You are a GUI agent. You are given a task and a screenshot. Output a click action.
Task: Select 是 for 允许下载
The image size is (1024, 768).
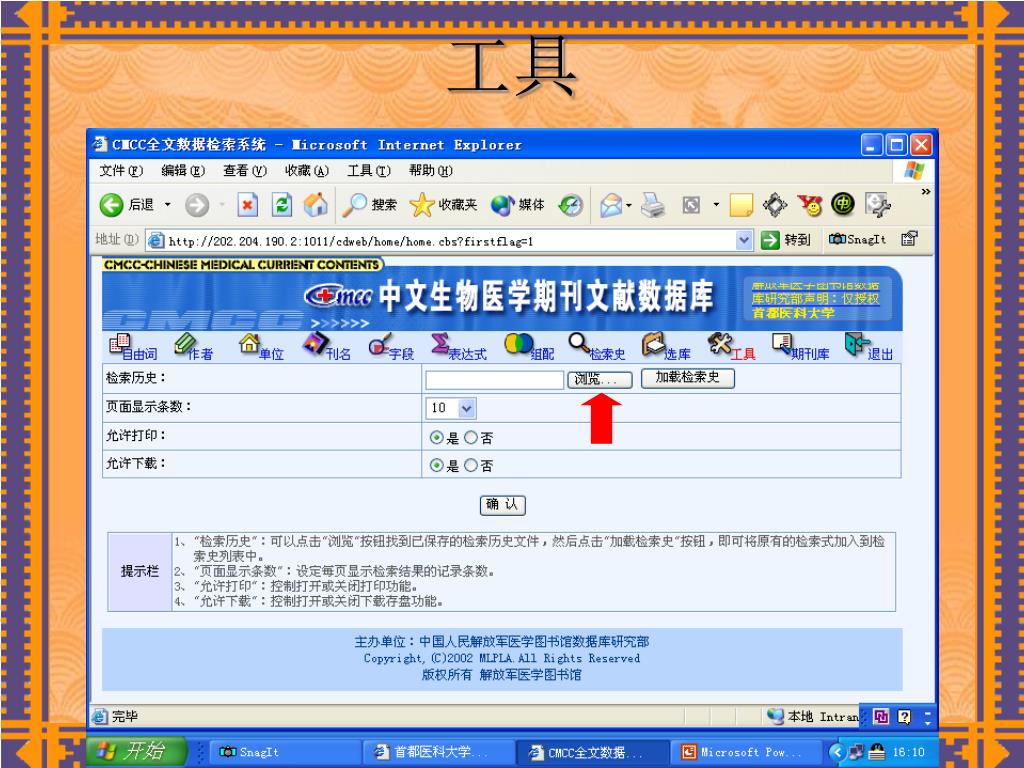click(436, 465)
